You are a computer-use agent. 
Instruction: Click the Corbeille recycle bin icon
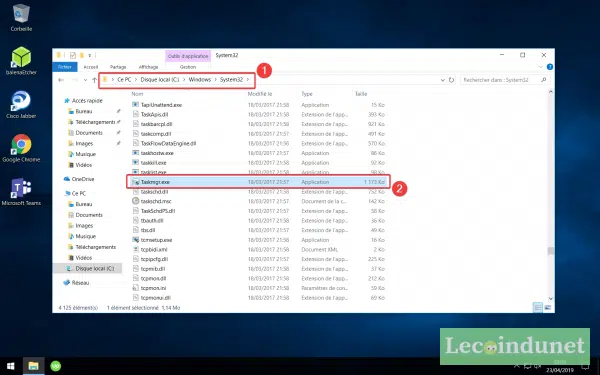(21, 17)
